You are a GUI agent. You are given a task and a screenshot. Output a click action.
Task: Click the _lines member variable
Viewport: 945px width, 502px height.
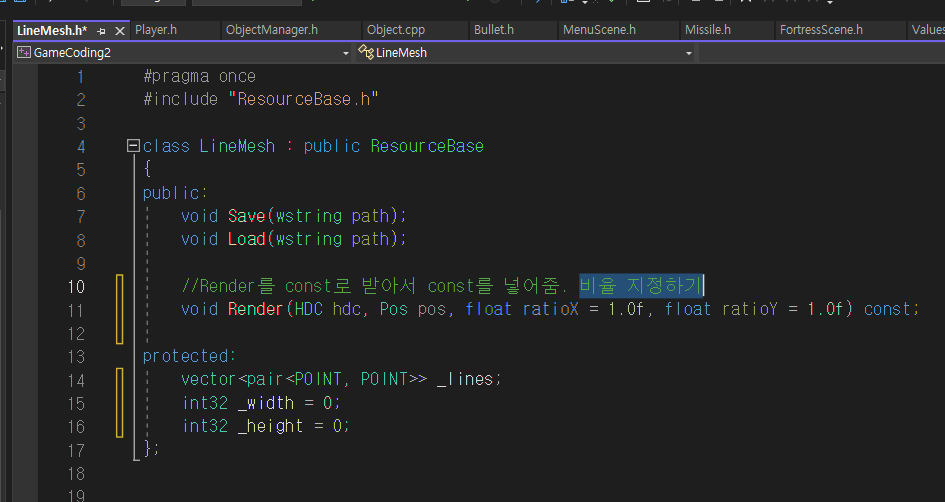click(x=465, y=379)
